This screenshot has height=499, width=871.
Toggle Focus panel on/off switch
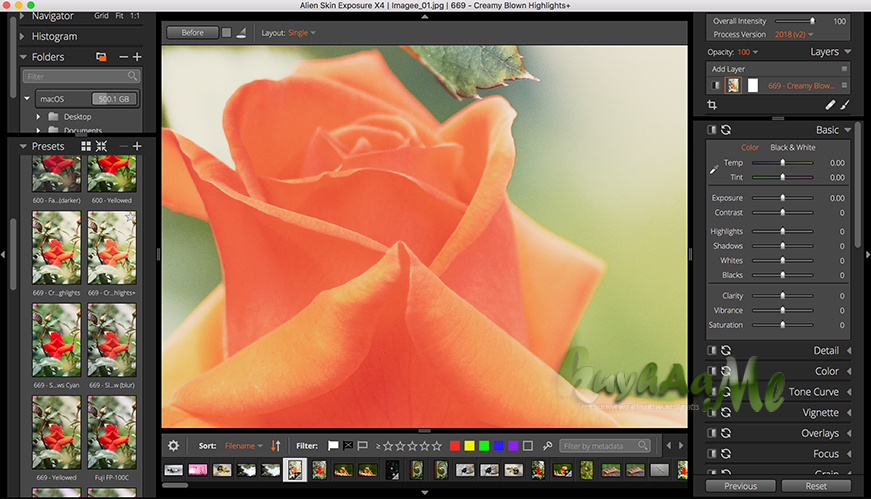712,453
